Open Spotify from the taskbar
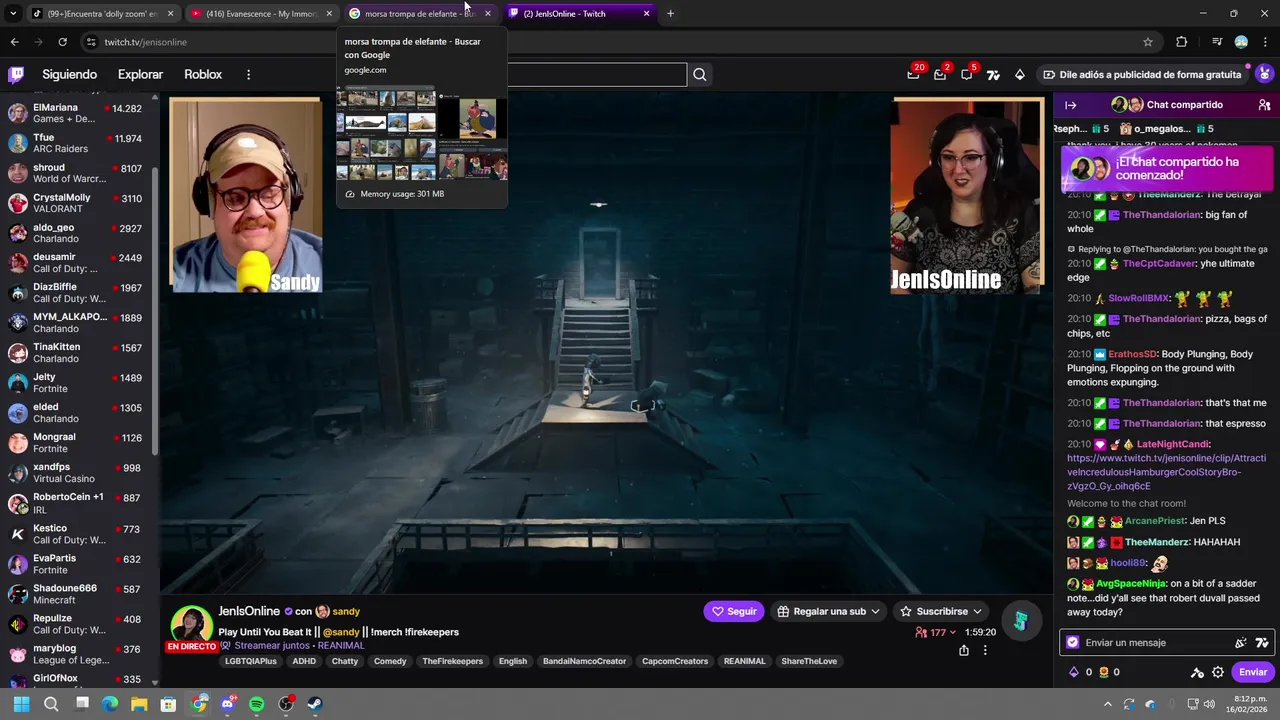 (257, 704)
